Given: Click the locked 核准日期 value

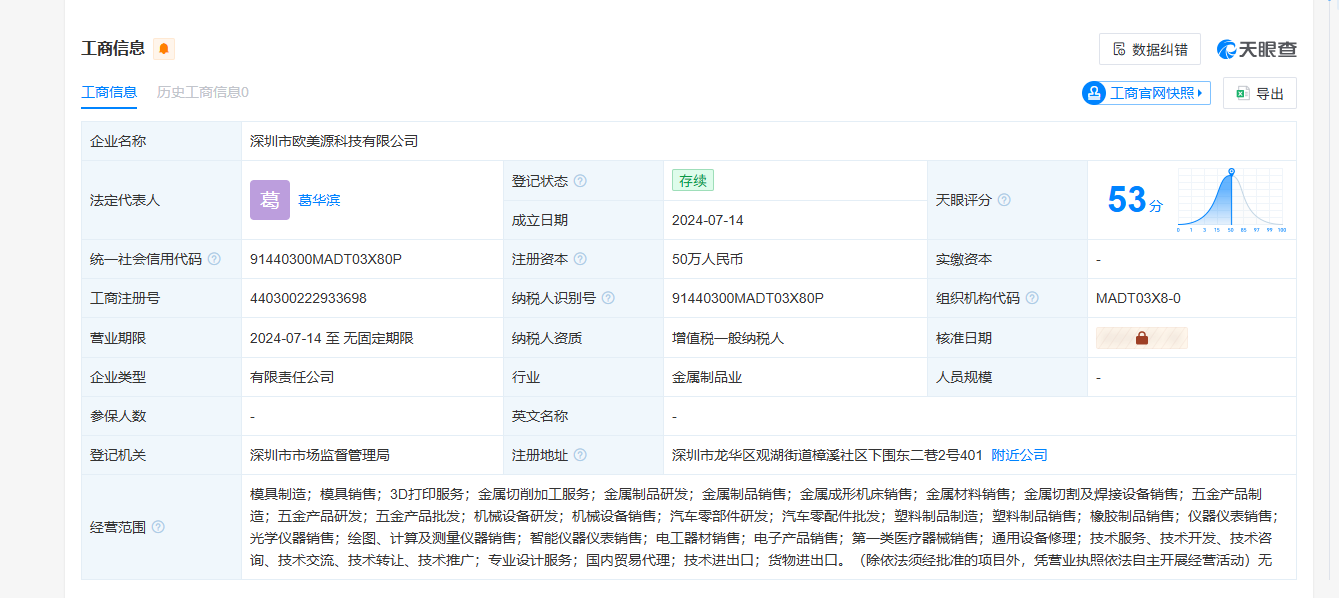Looking at the screenshot, I should click(1142, 338).
